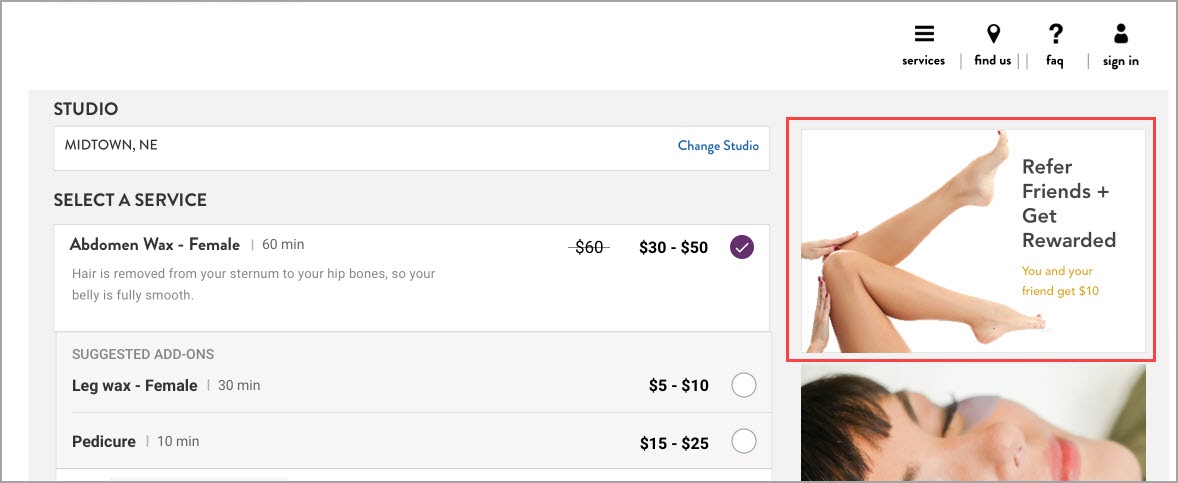This screenshot has height=483, width=1178.
Task: Click the Change Studio link
Action: [x=718, y=146]
